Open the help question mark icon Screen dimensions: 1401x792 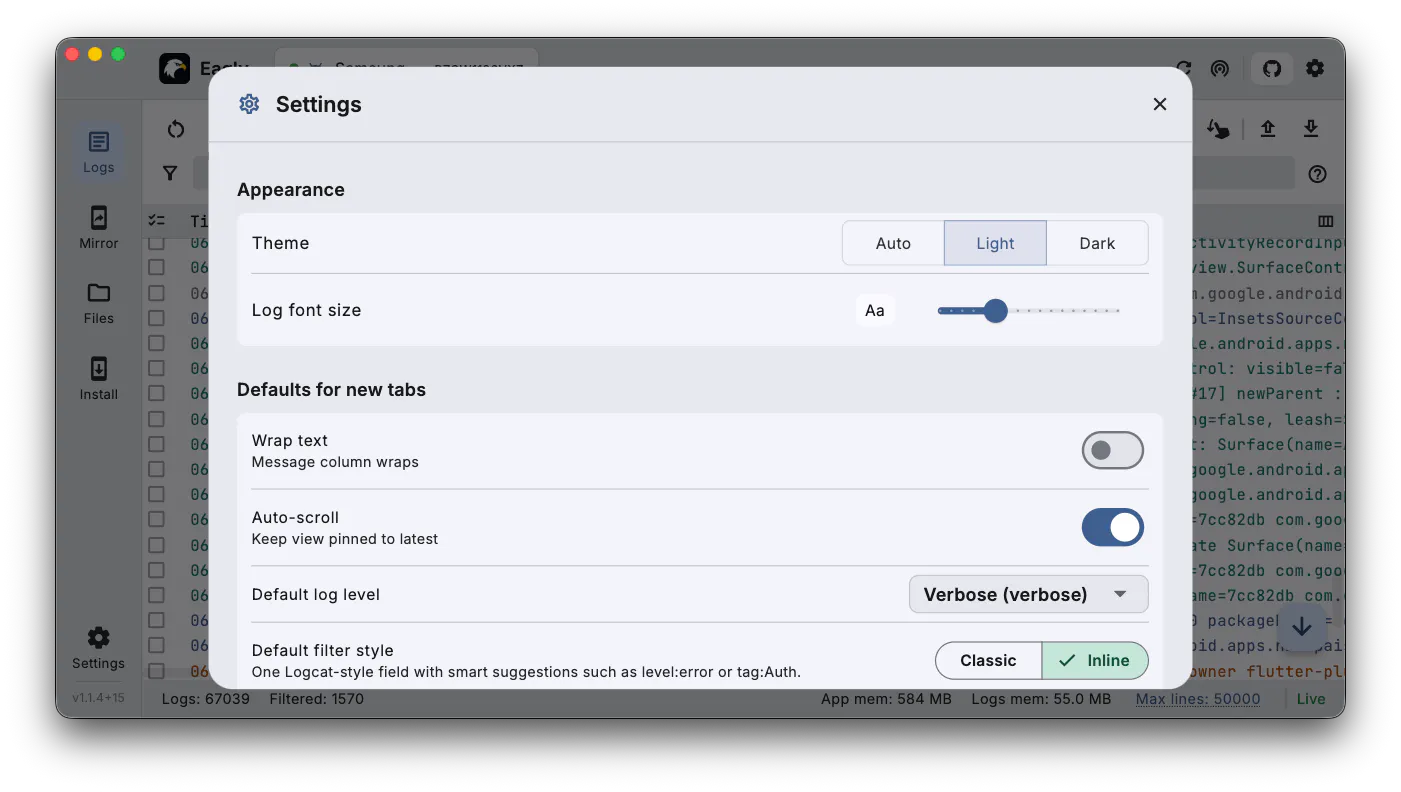click(1318, 174)
